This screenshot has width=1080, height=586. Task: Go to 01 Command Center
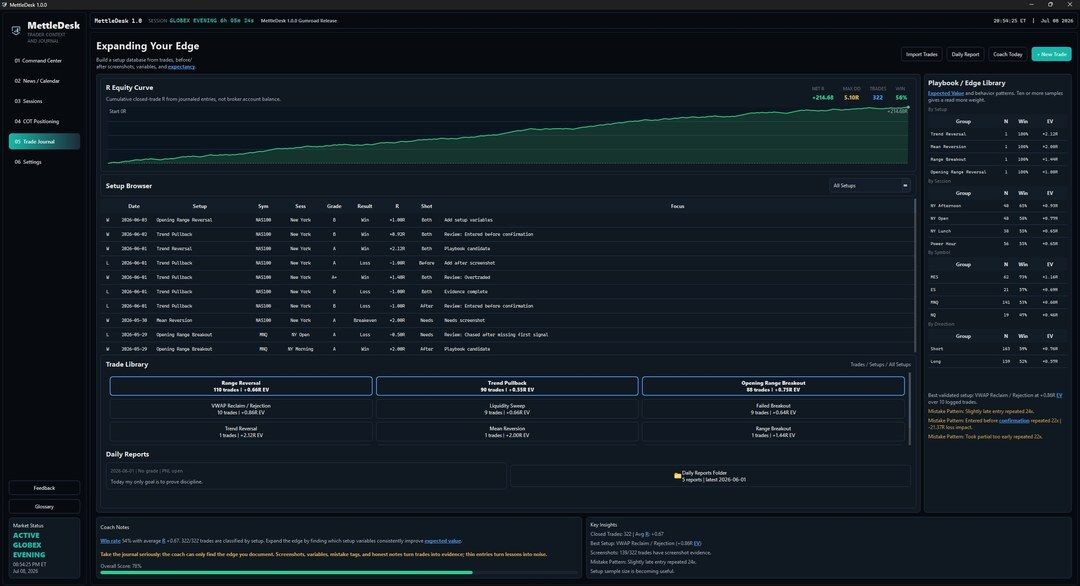44,61
